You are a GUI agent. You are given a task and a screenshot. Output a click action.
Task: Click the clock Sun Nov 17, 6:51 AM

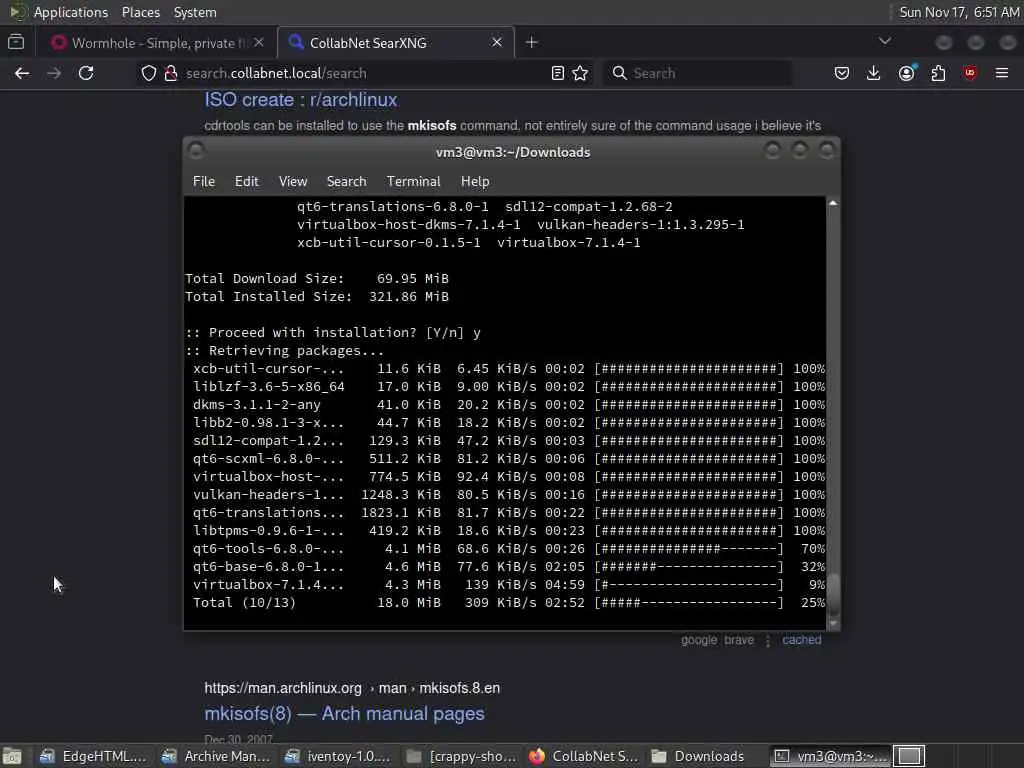(x=959, y=12)
